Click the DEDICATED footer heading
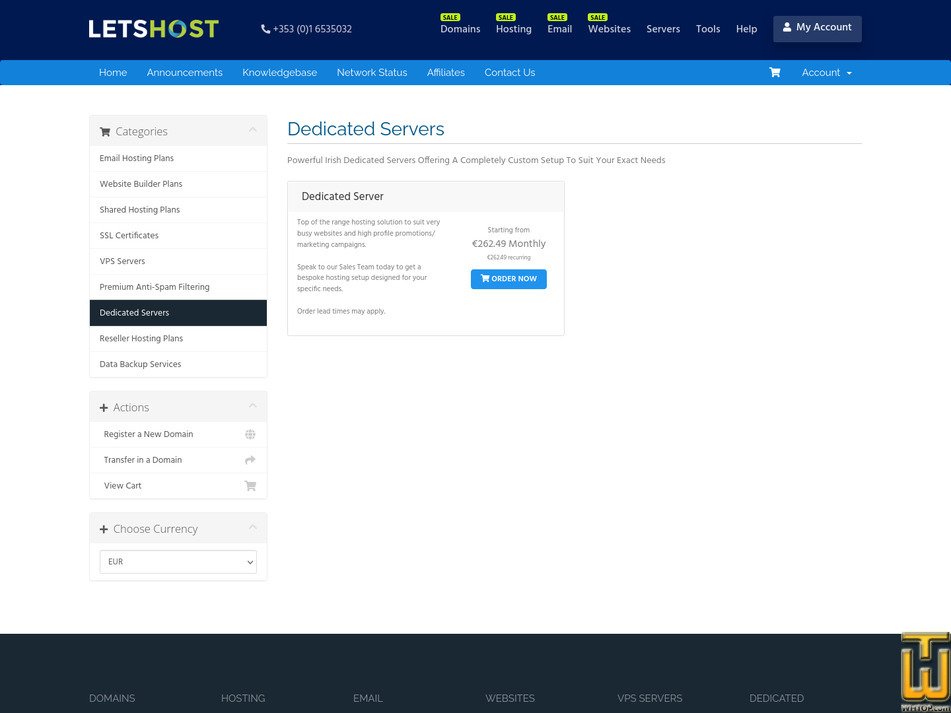Image resolution: width=951 pixels, height=713 pixels. pyautogui.click(x=776, y=698)
